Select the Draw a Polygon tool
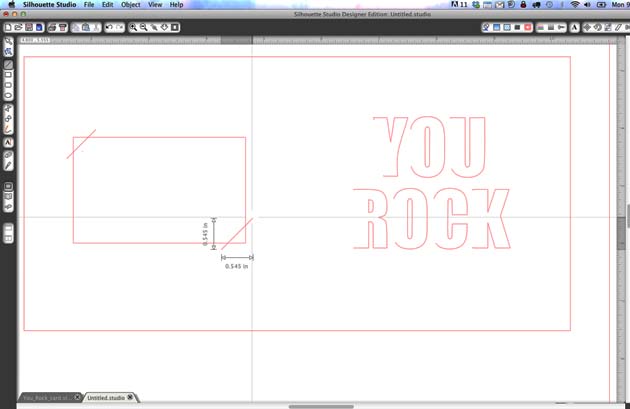This screenshot has height=409, width=630. coord(8,108)
